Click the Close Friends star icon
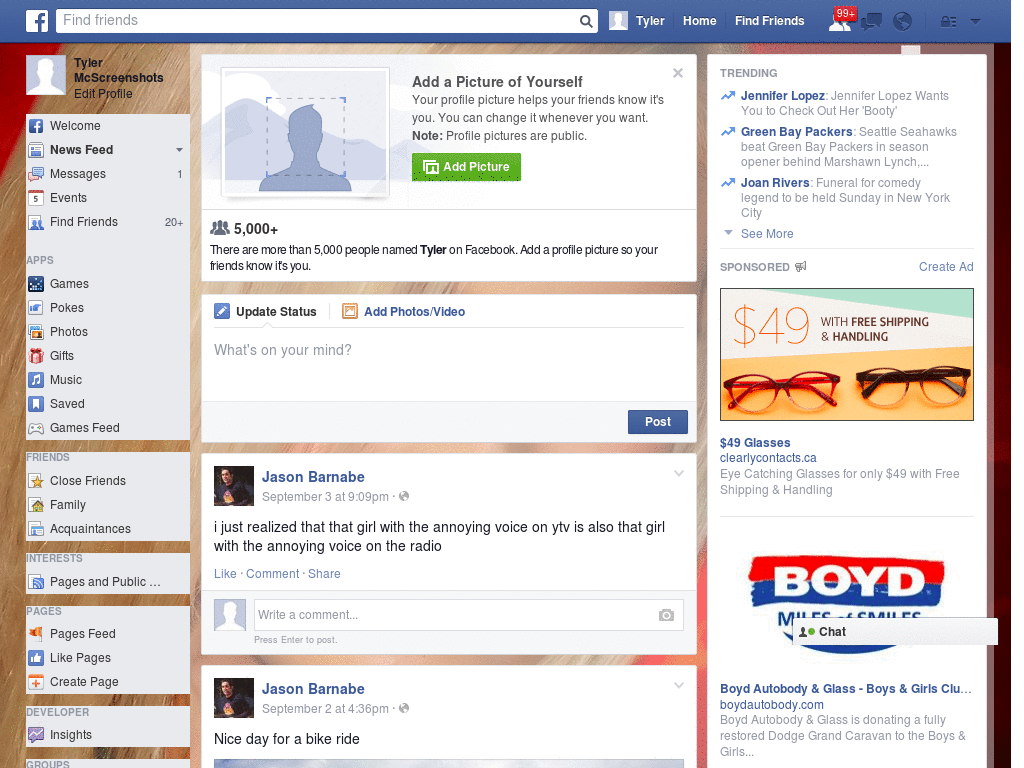 point(36,481)
